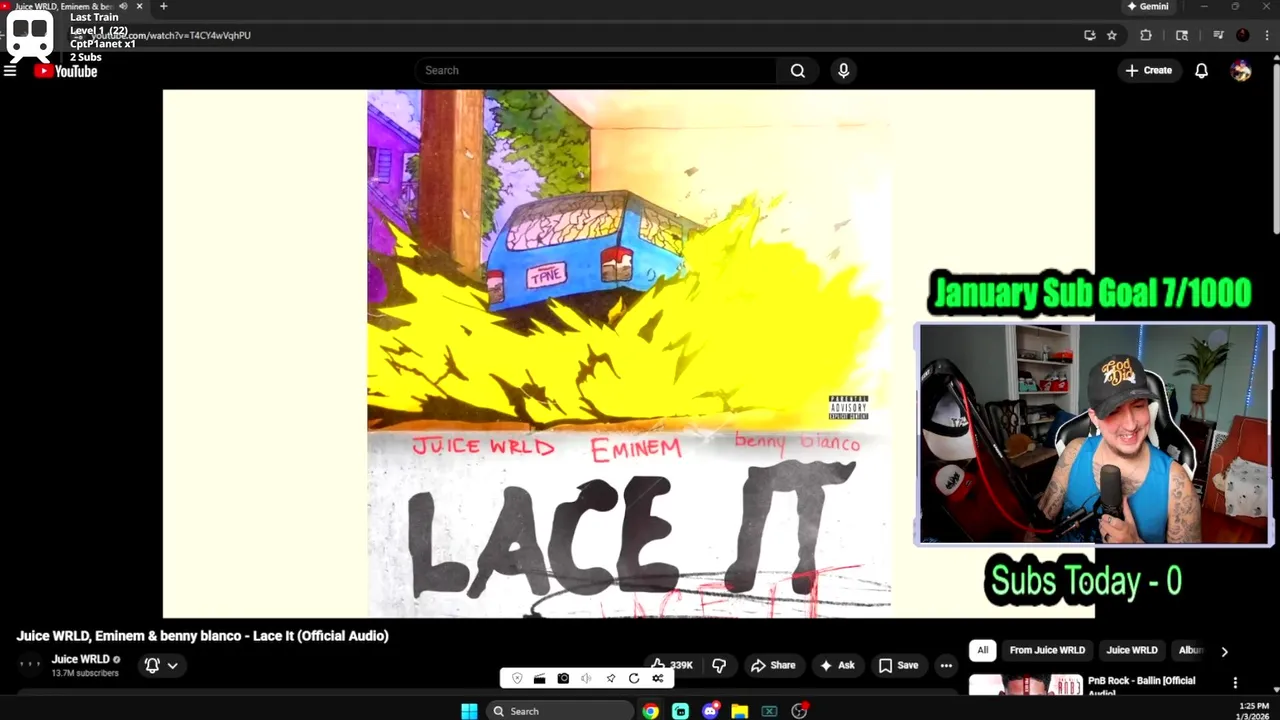Open PnB Rock - Ballin video title
Viewport: 1280px width, 720px height.
(x=1141, y=685)
